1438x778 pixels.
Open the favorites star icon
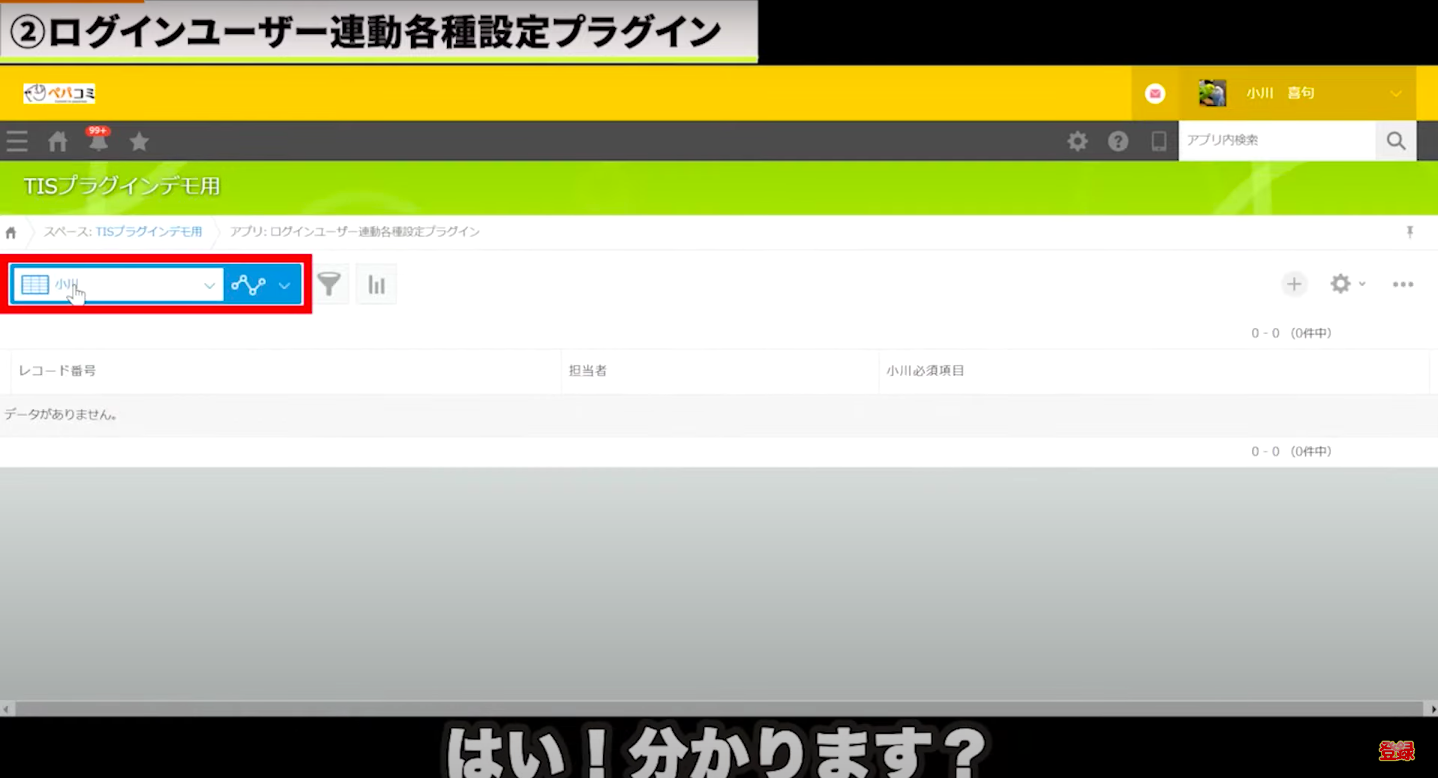(139, 142)
